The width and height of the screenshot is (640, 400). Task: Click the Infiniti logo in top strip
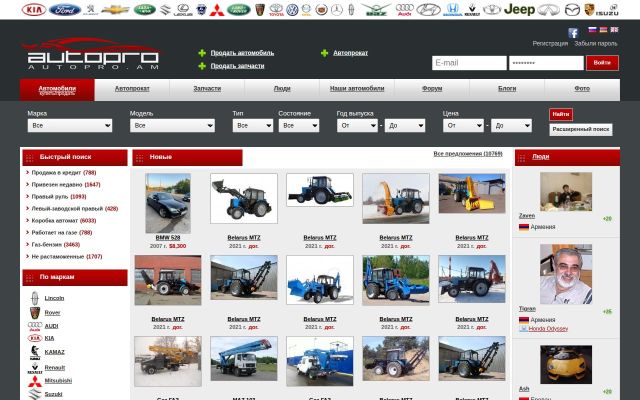549,9
